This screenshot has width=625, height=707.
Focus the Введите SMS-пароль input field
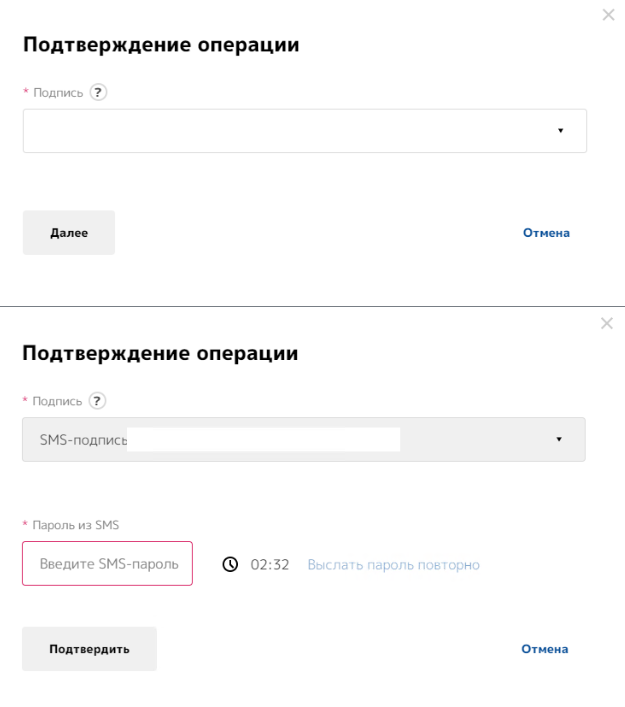(108, 564)
